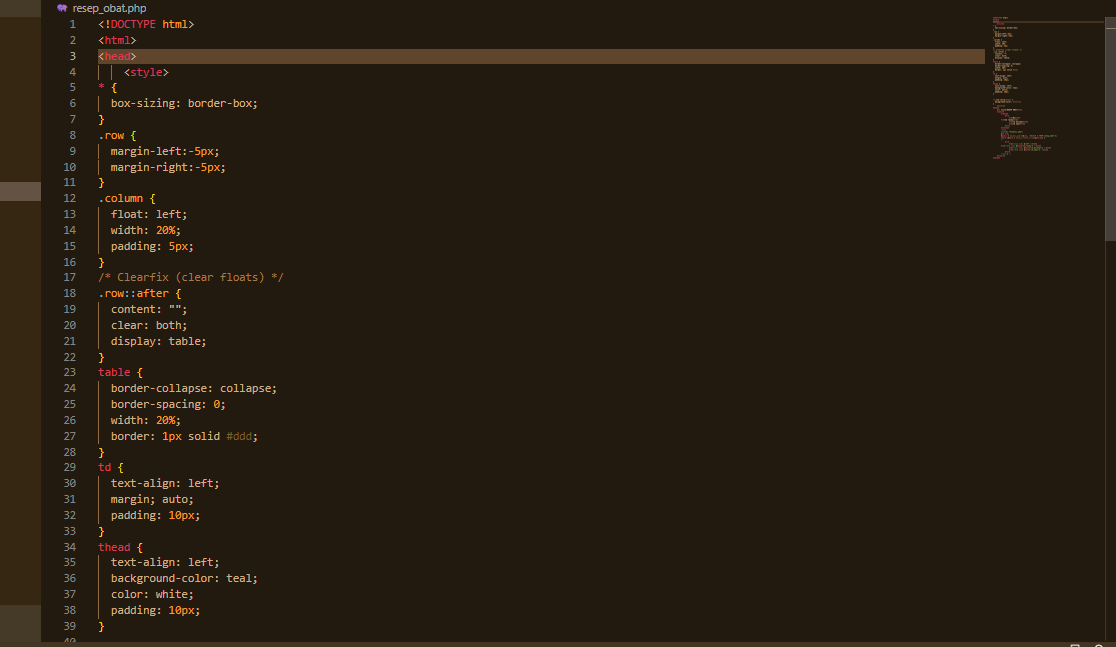
Task: Click the closing brace on line 39
Action: pyautogui.click(x=101, y=626)
